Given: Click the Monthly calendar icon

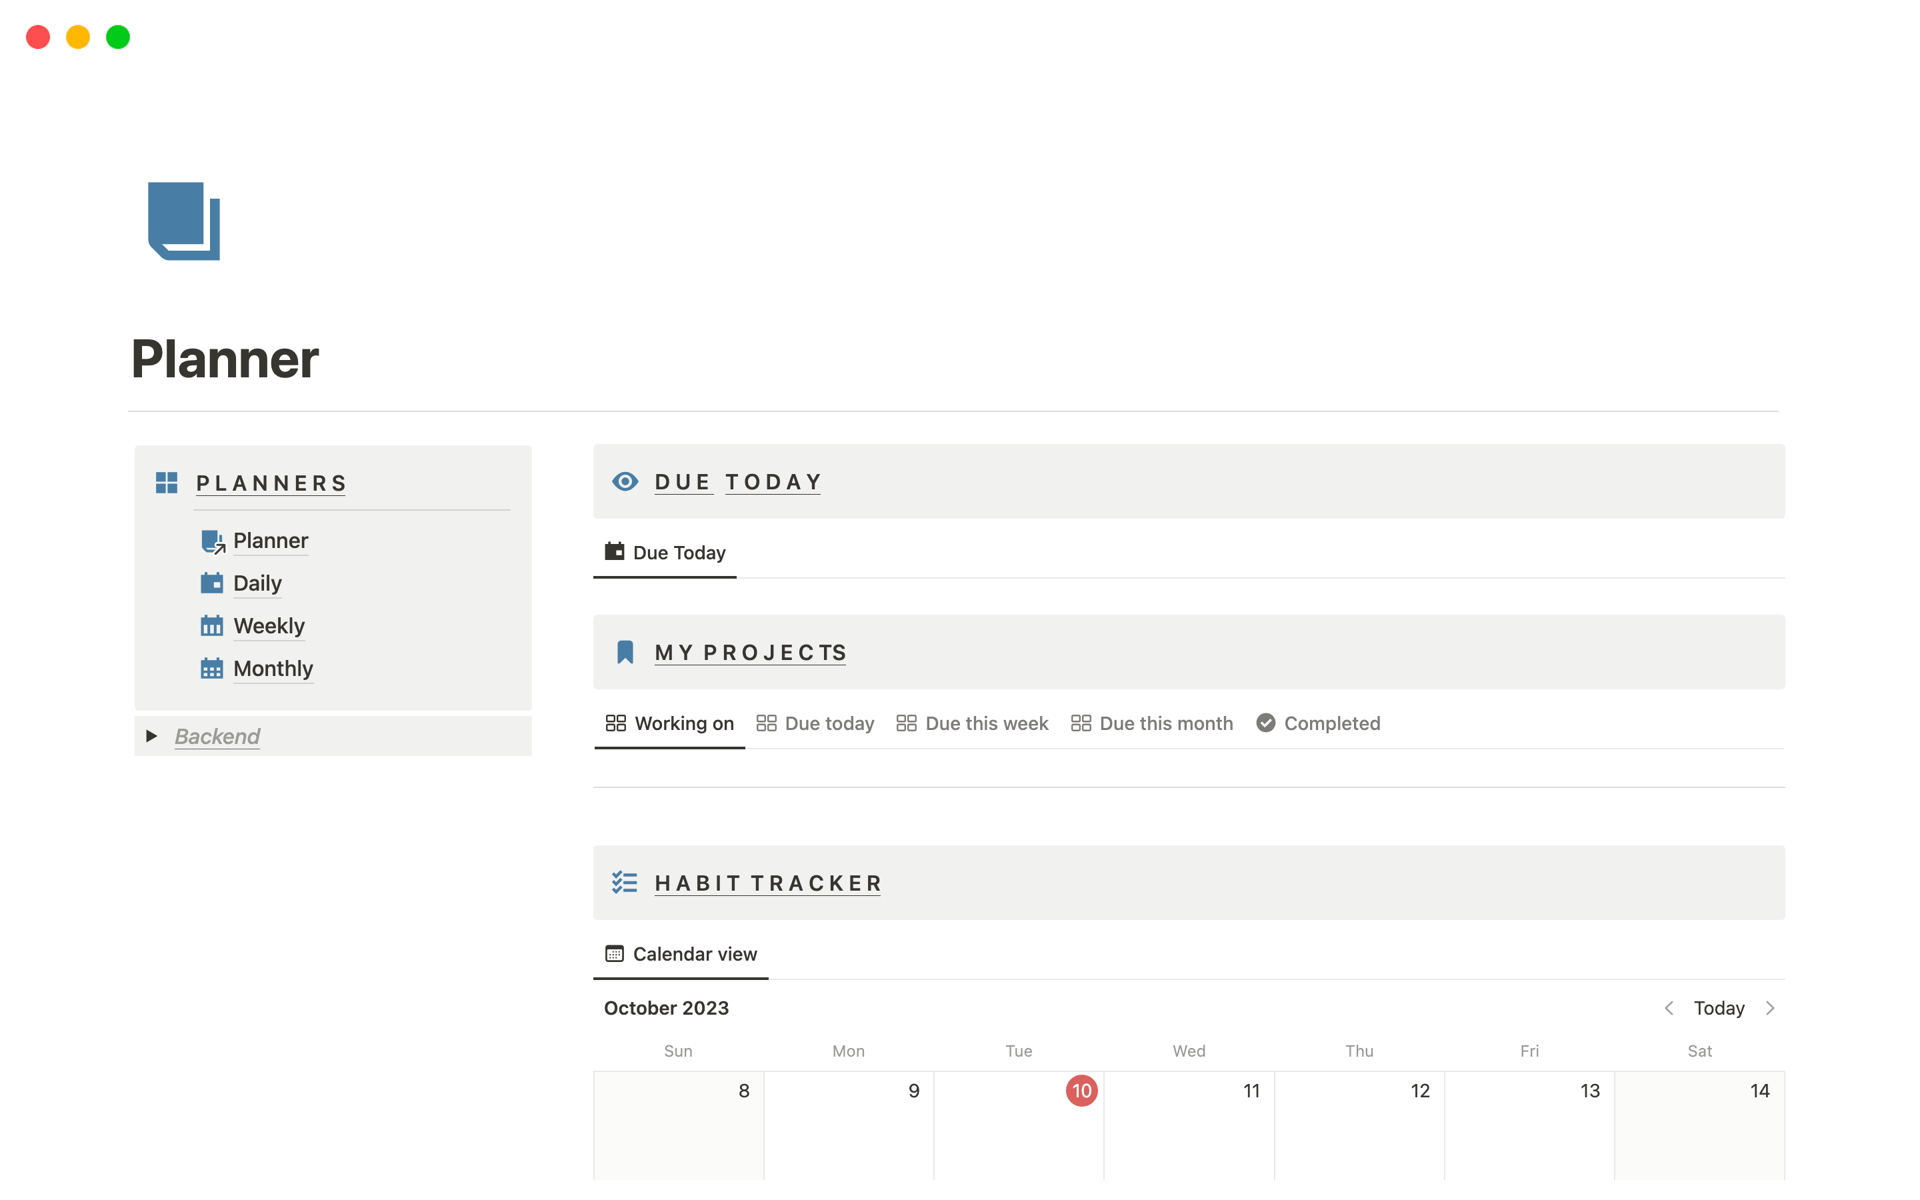Looking at the screenshot, I should point(212,669).
